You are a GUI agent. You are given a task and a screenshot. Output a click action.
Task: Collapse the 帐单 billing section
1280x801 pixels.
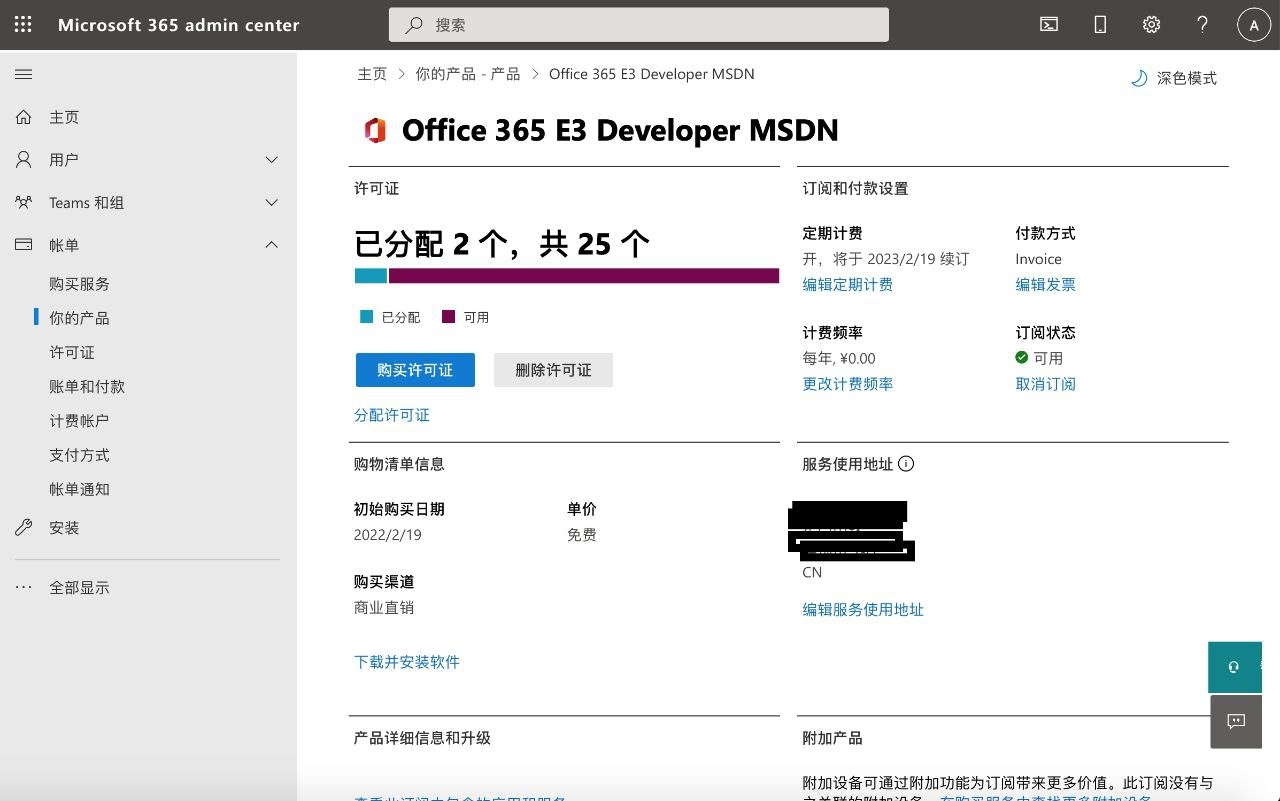(x=271, y=245)
